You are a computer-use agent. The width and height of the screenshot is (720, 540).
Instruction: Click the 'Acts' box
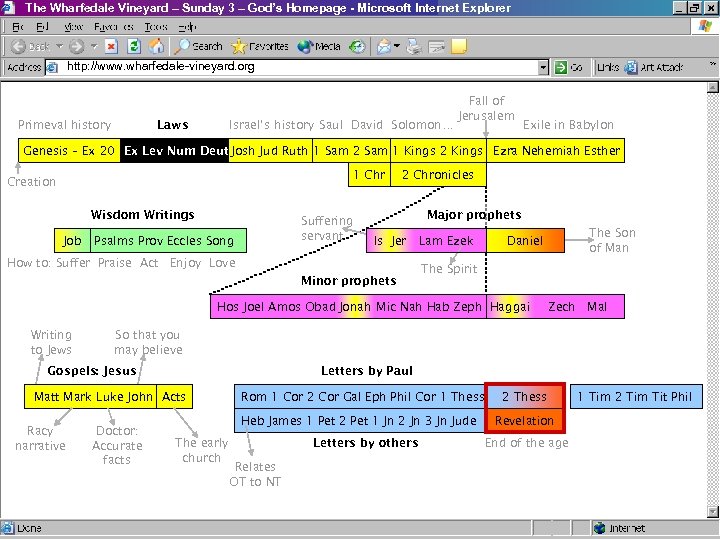(x=174, y=396)
